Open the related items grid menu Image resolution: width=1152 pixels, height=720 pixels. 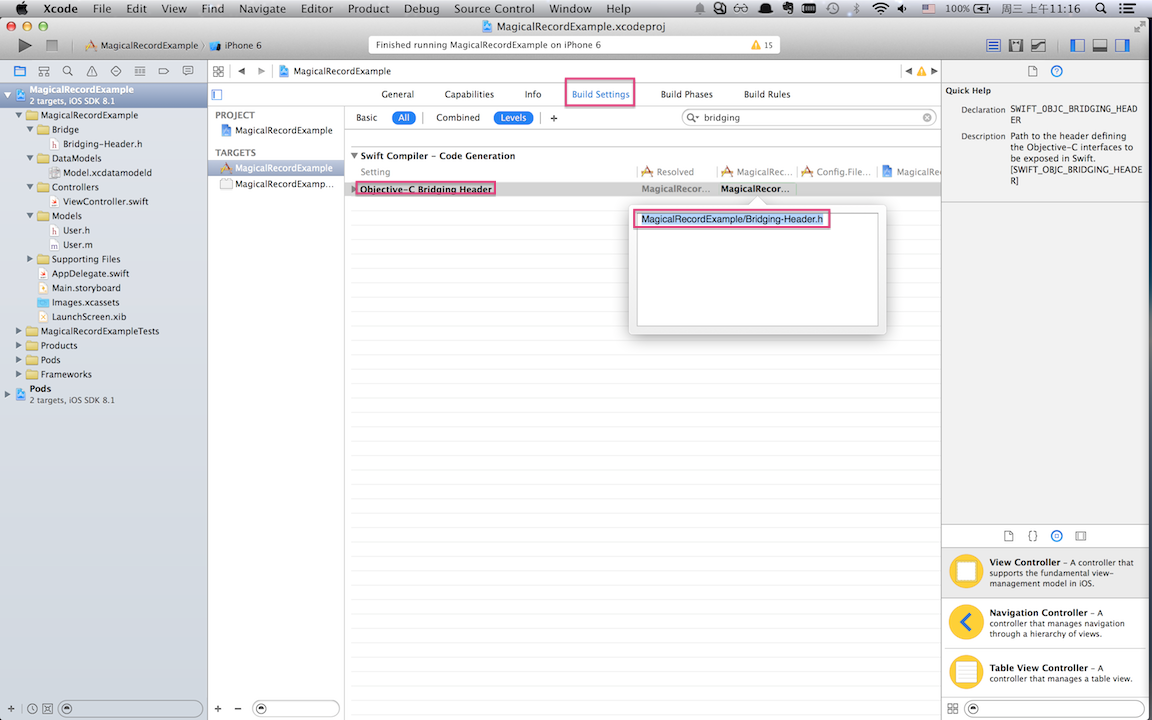[218, 71]
